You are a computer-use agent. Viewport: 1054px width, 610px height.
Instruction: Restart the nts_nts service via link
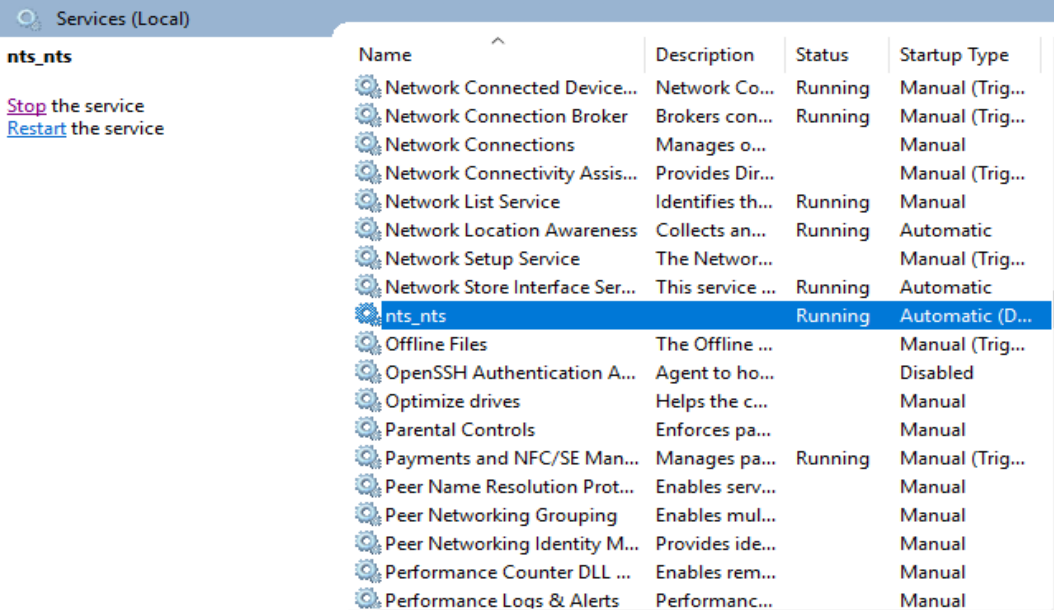point(36,128)
